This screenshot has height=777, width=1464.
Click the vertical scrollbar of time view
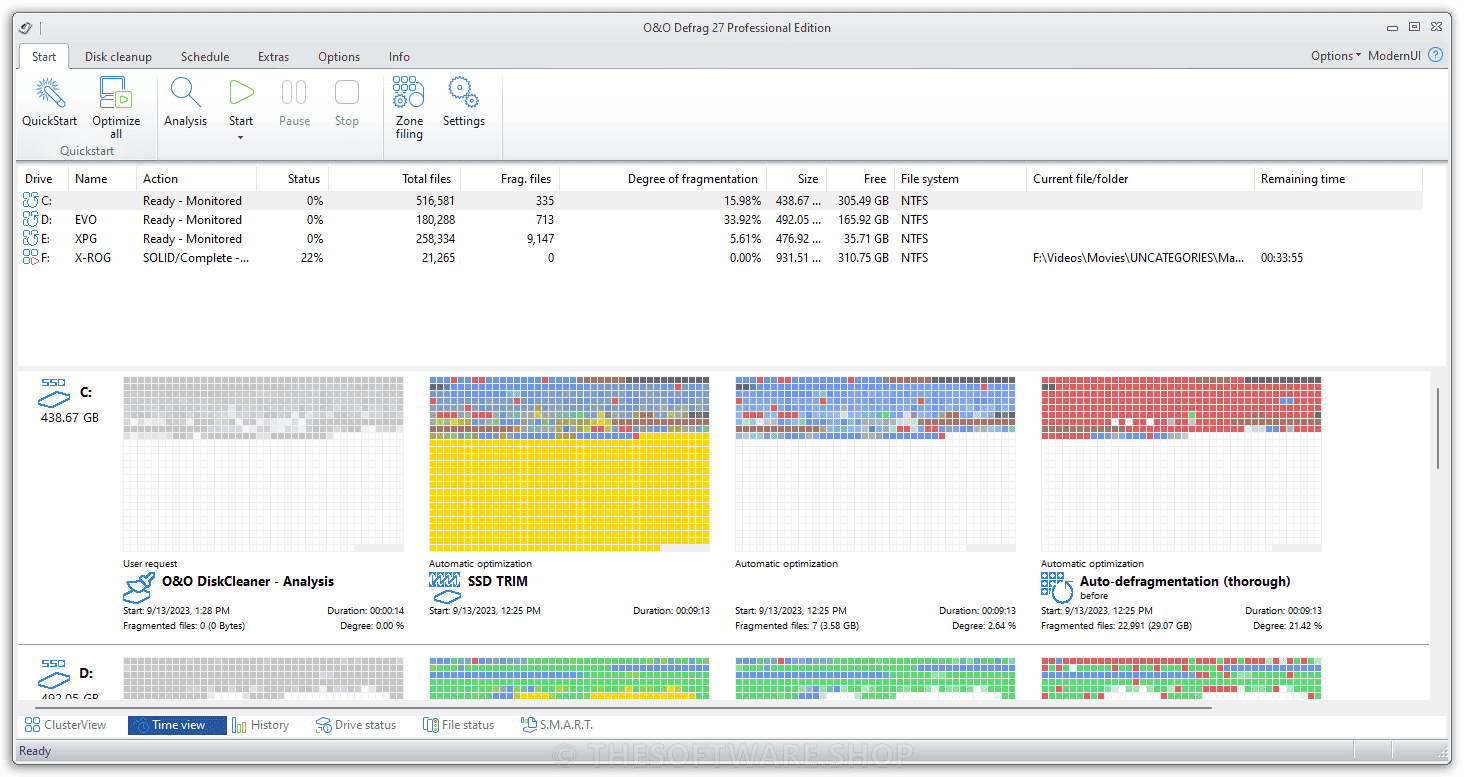[1438, 429]
